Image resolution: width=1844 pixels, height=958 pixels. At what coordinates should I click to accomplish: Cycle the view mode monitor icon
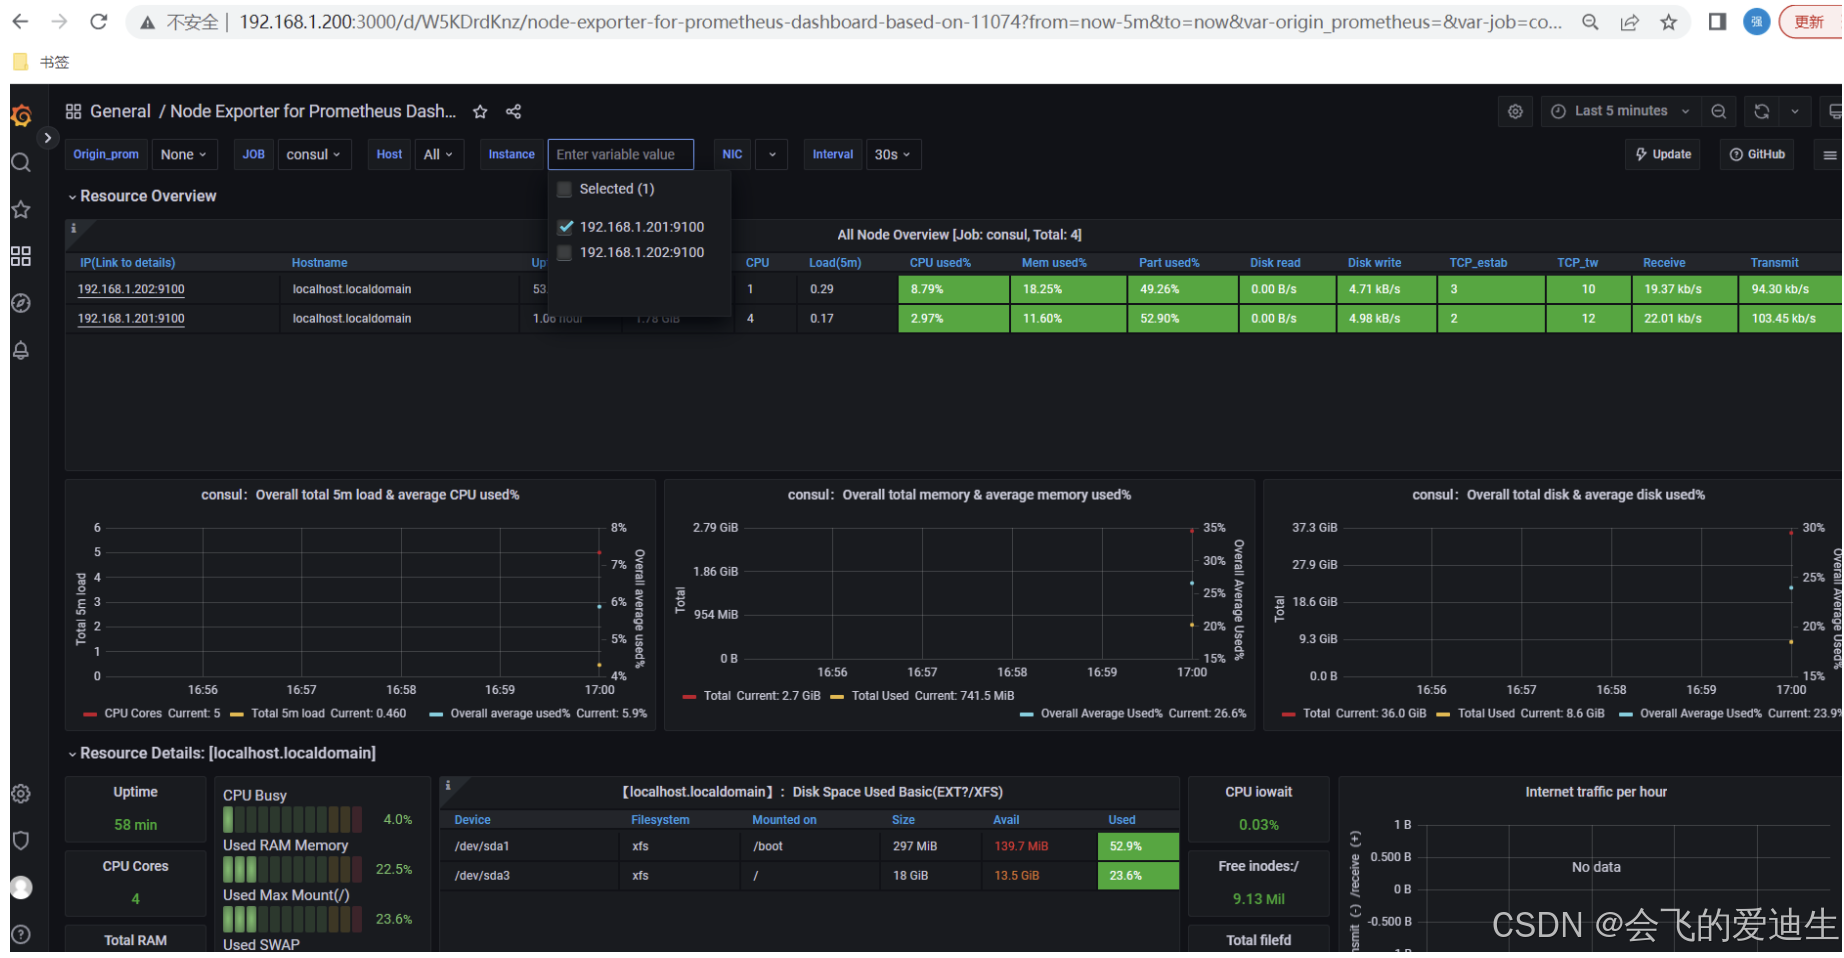[1833, 111]
